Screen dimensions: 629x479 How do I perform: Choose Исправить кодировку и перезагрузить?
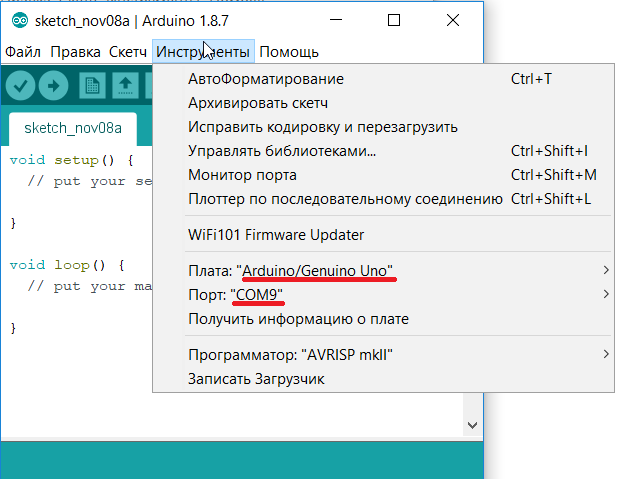383,127
